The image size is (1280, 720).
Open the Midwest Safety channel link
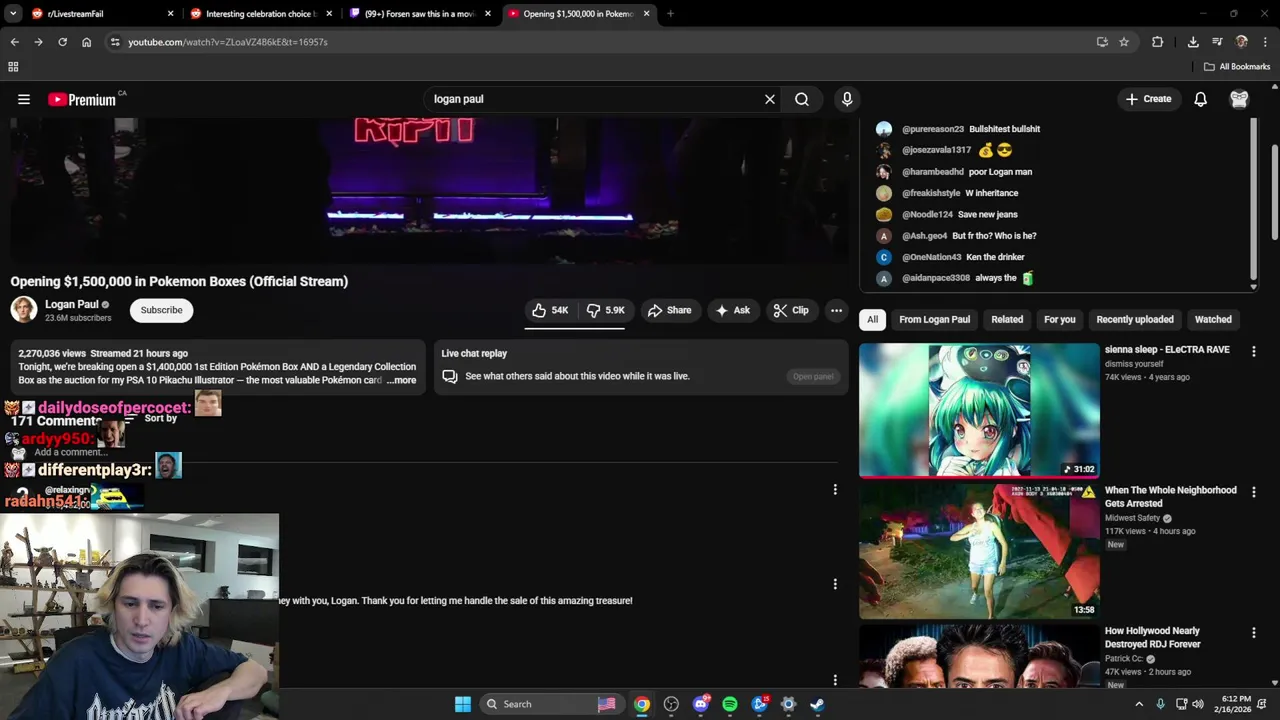click(1132, 518)
